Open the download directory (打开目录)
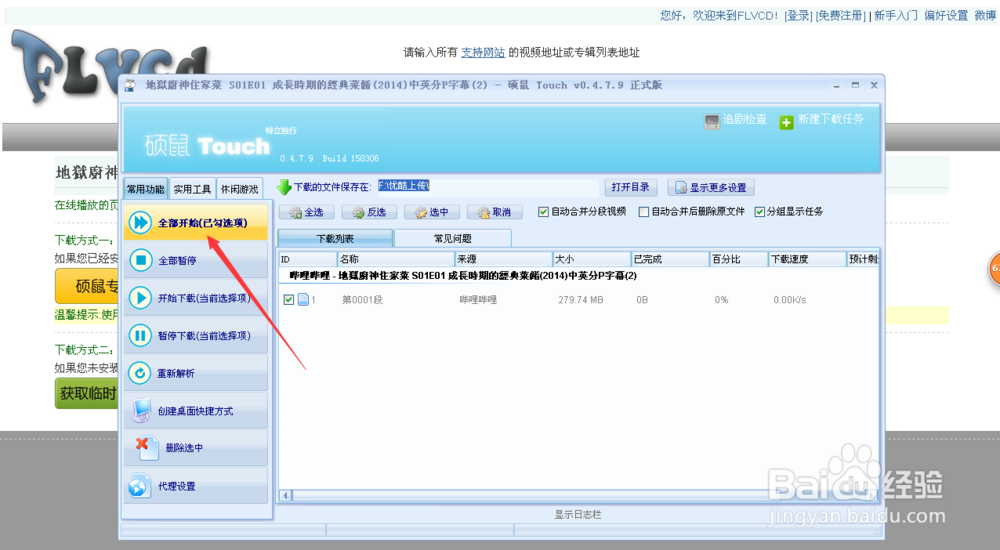1000x550 pixels. click(630, 187)
